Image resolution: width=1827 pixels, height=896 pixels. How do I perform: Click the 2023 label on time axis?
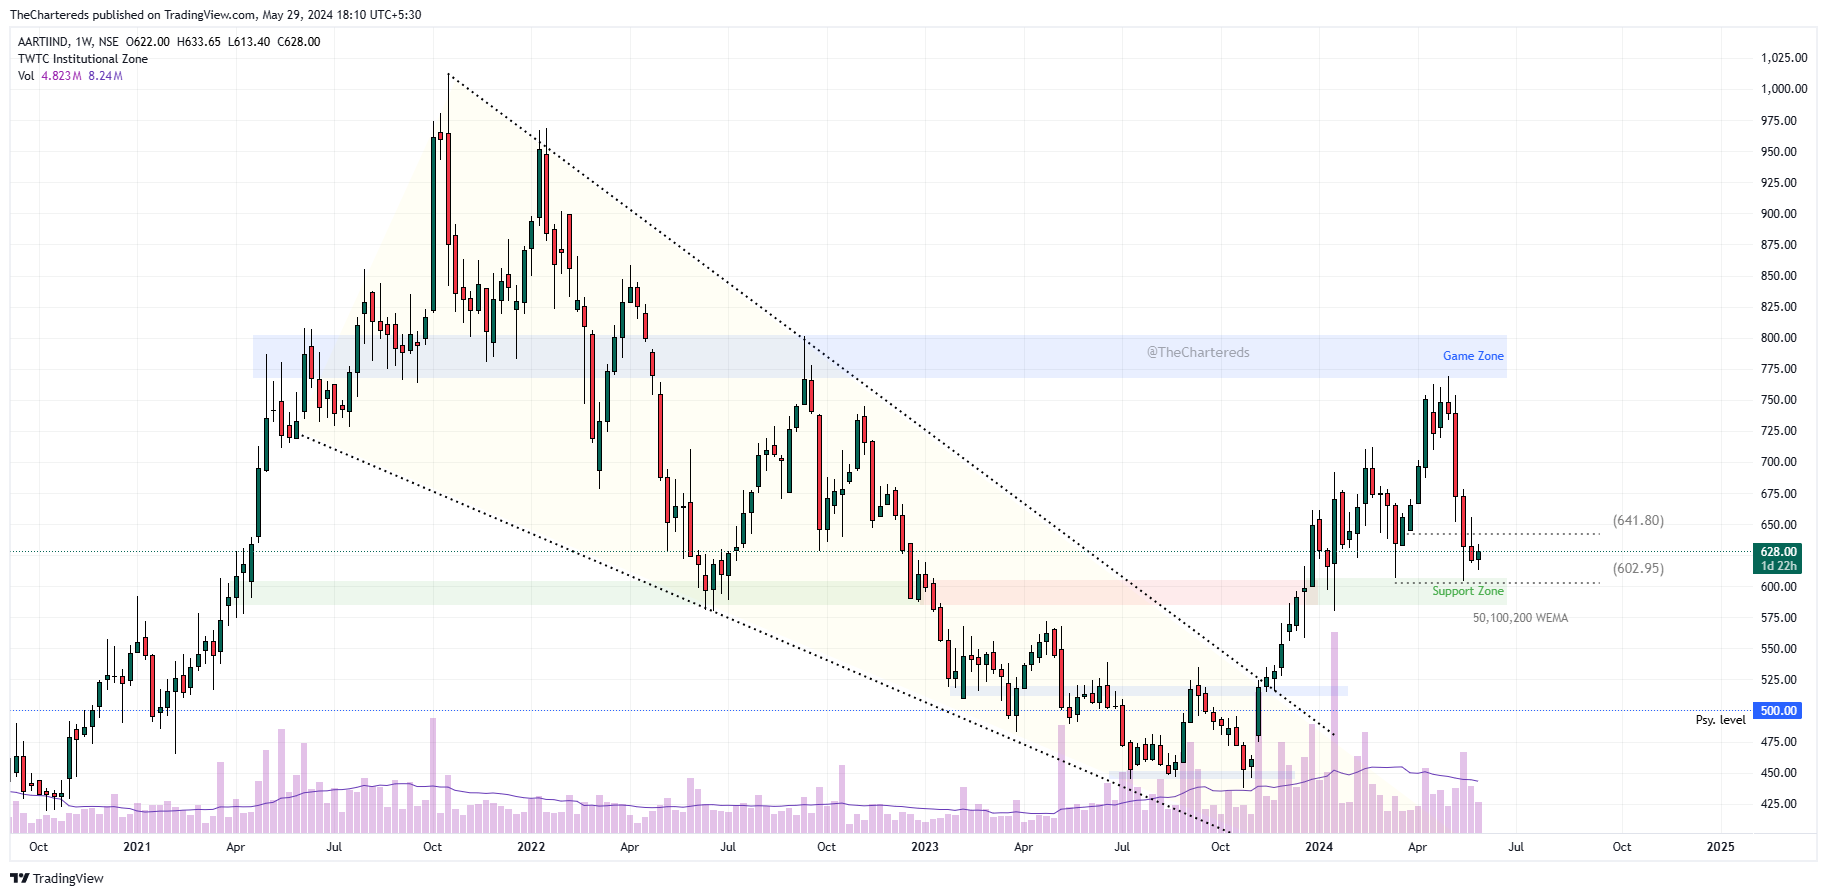click(925, 847)
